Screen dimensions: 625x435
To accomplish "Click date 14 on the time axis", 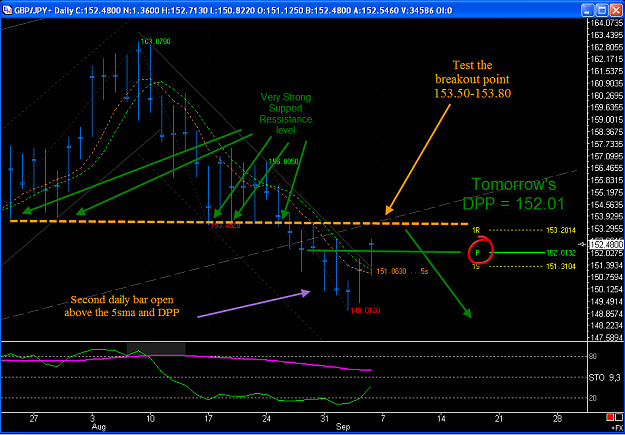I will [441, 417].
